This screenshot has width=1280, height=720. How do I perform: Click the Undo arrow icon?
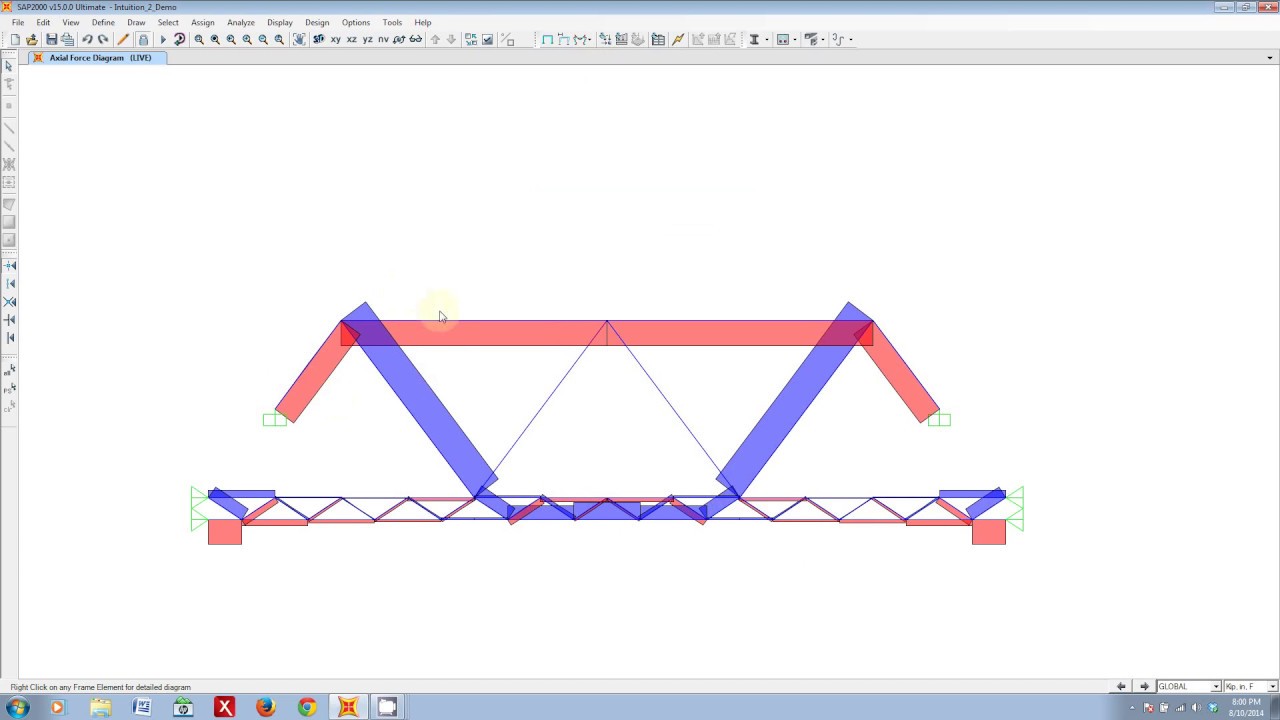click(x=87, y=40)
